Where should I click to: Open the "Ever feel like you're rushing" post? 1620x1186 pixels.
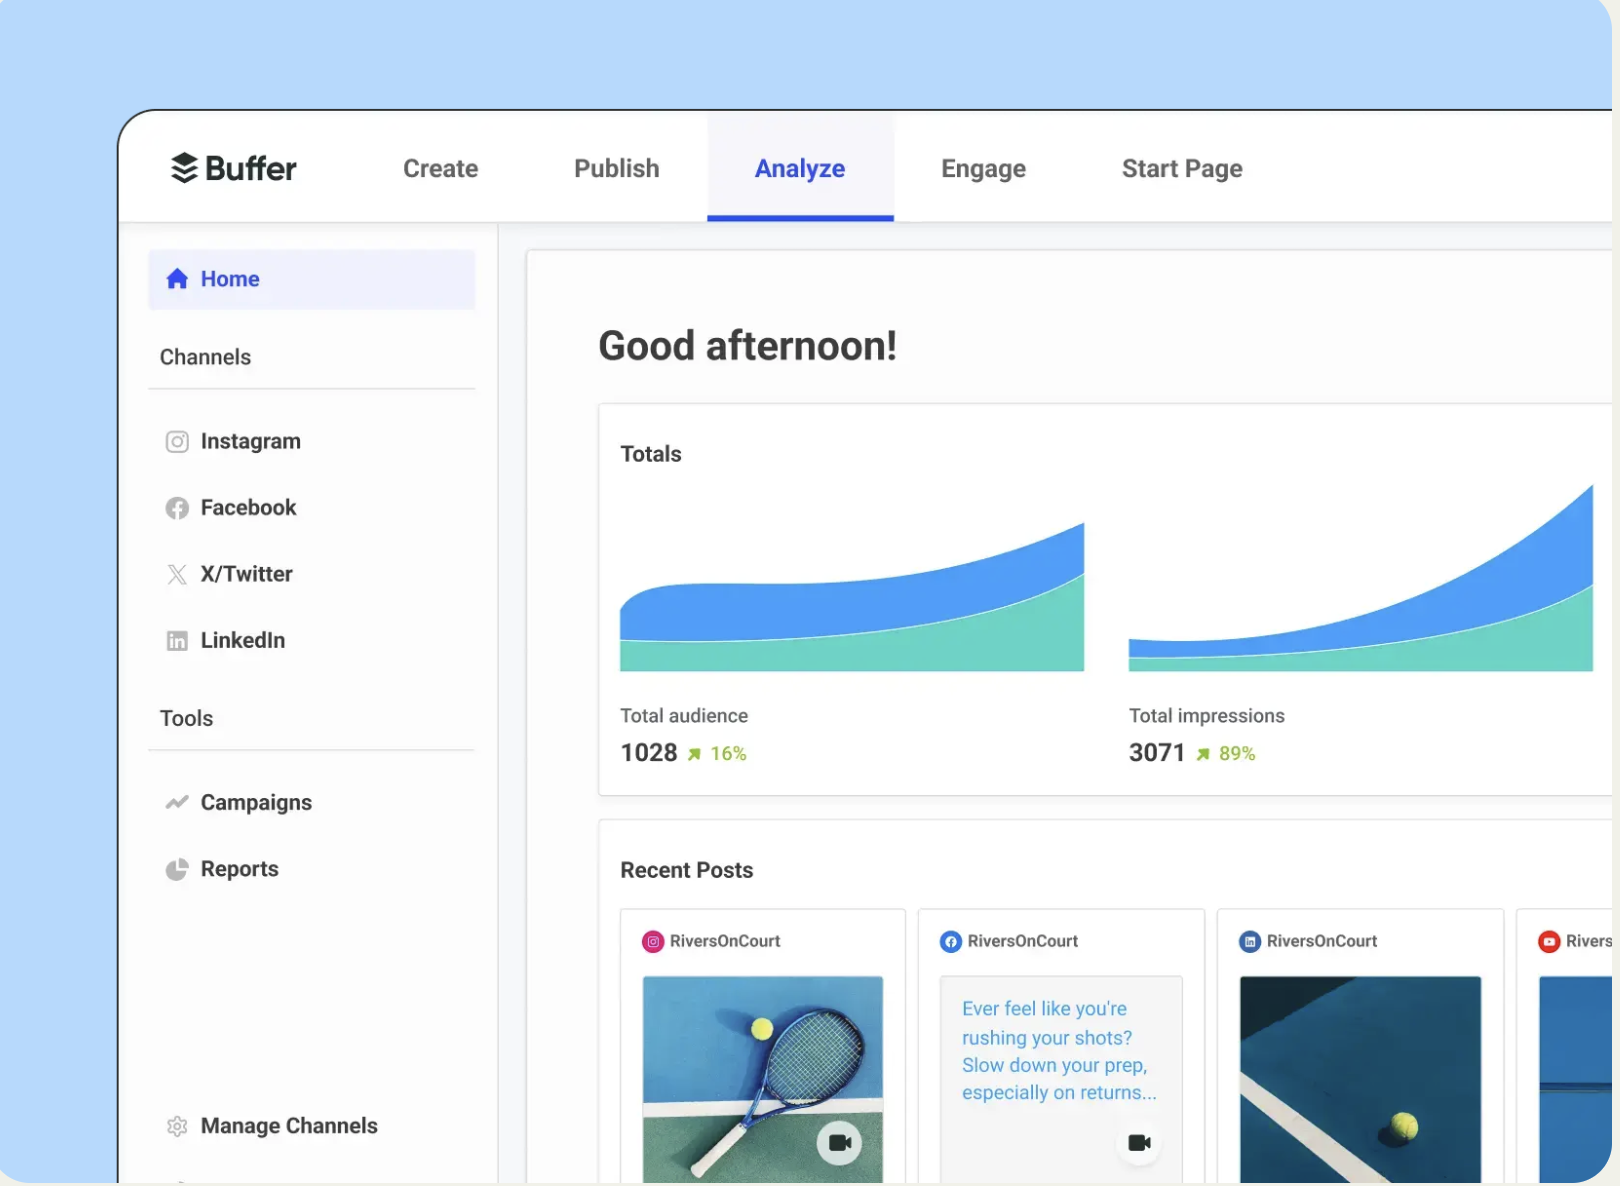pyautogui.click(x=1061, y=1079)
